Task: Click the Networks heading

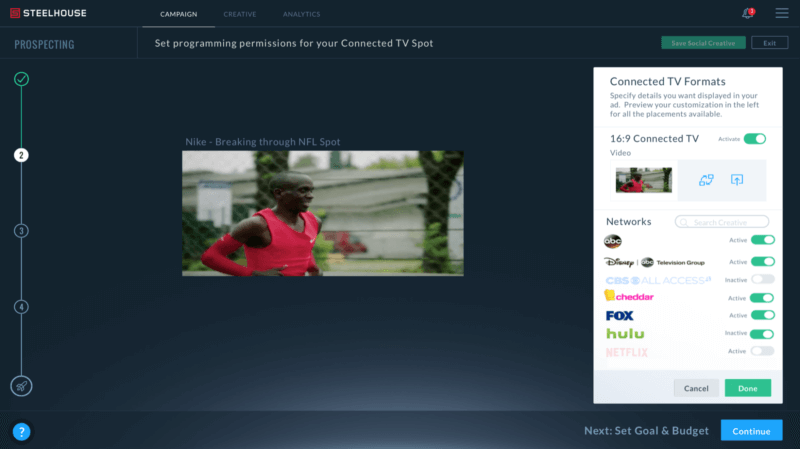Action: pyautogui.click(x=629, y=221)
